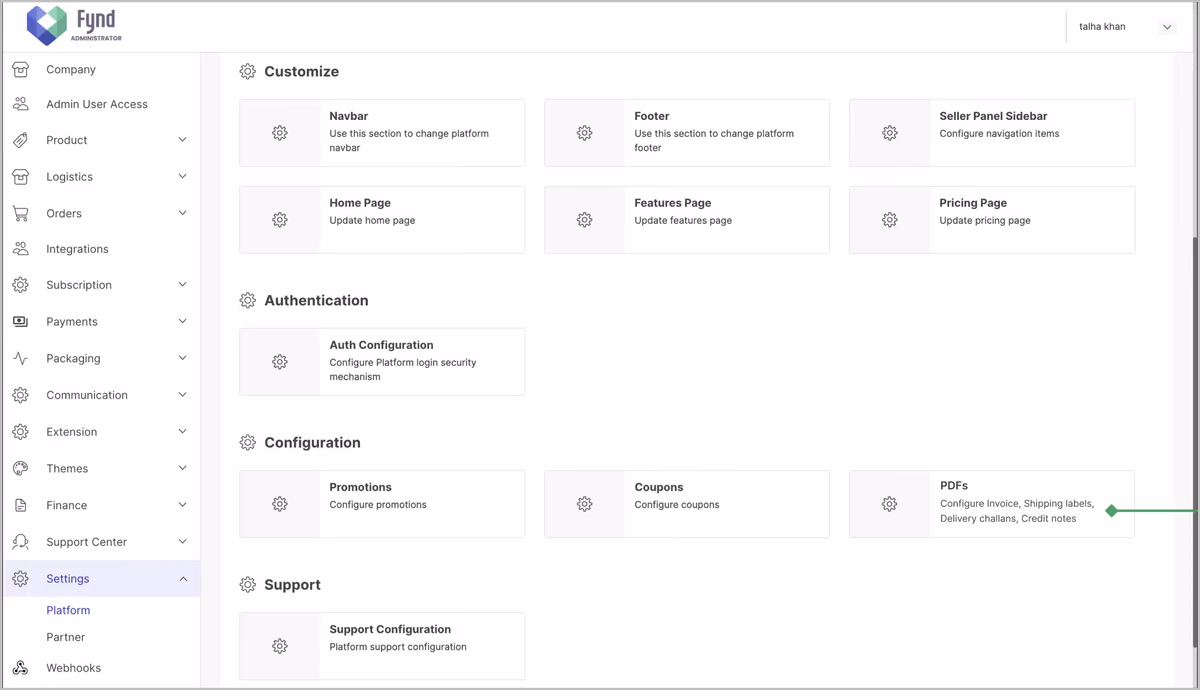The width and height of the screenshot is (1200, 690).
Task: Click the gear icon on PDFs card
Action: (889, 504)
